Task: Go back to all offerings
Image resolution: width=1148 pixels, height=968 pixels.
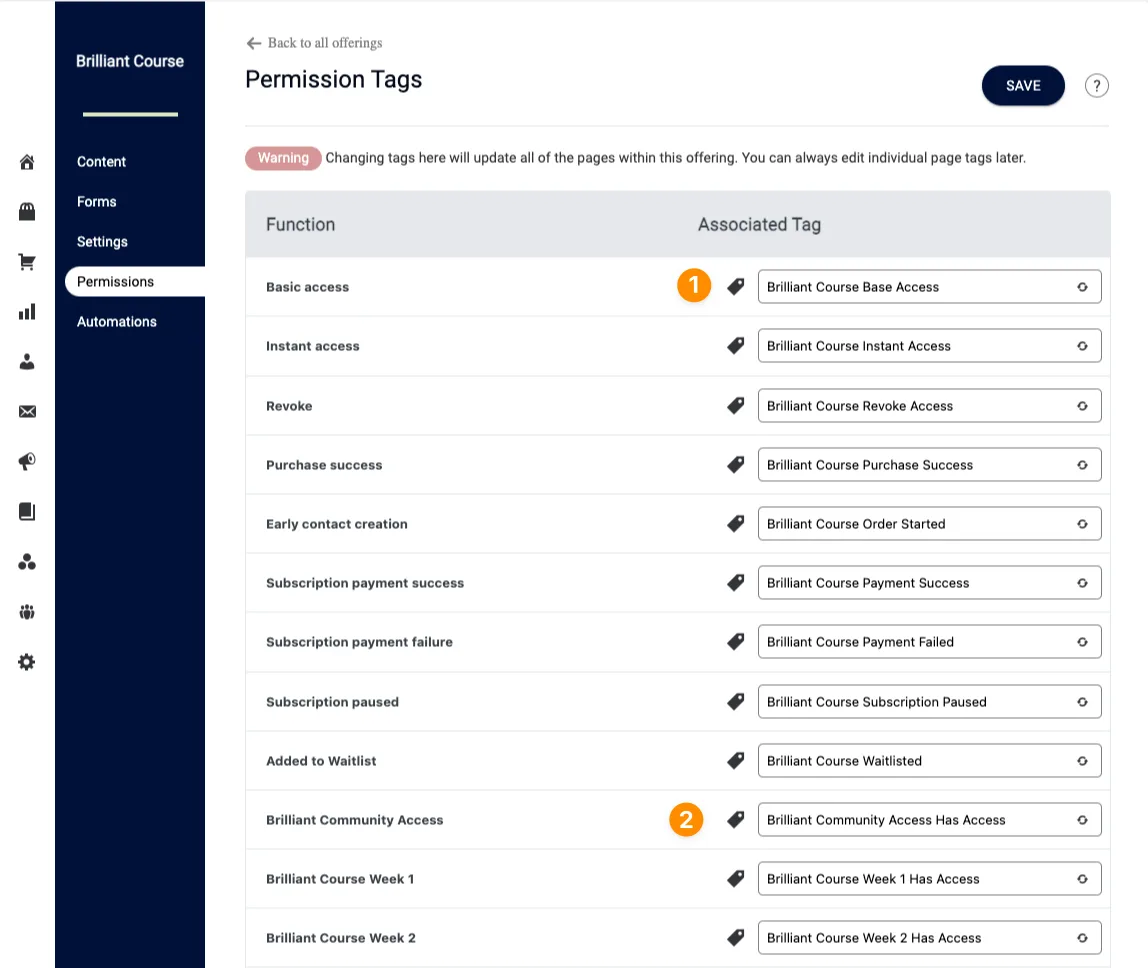Action: point(314,43)
